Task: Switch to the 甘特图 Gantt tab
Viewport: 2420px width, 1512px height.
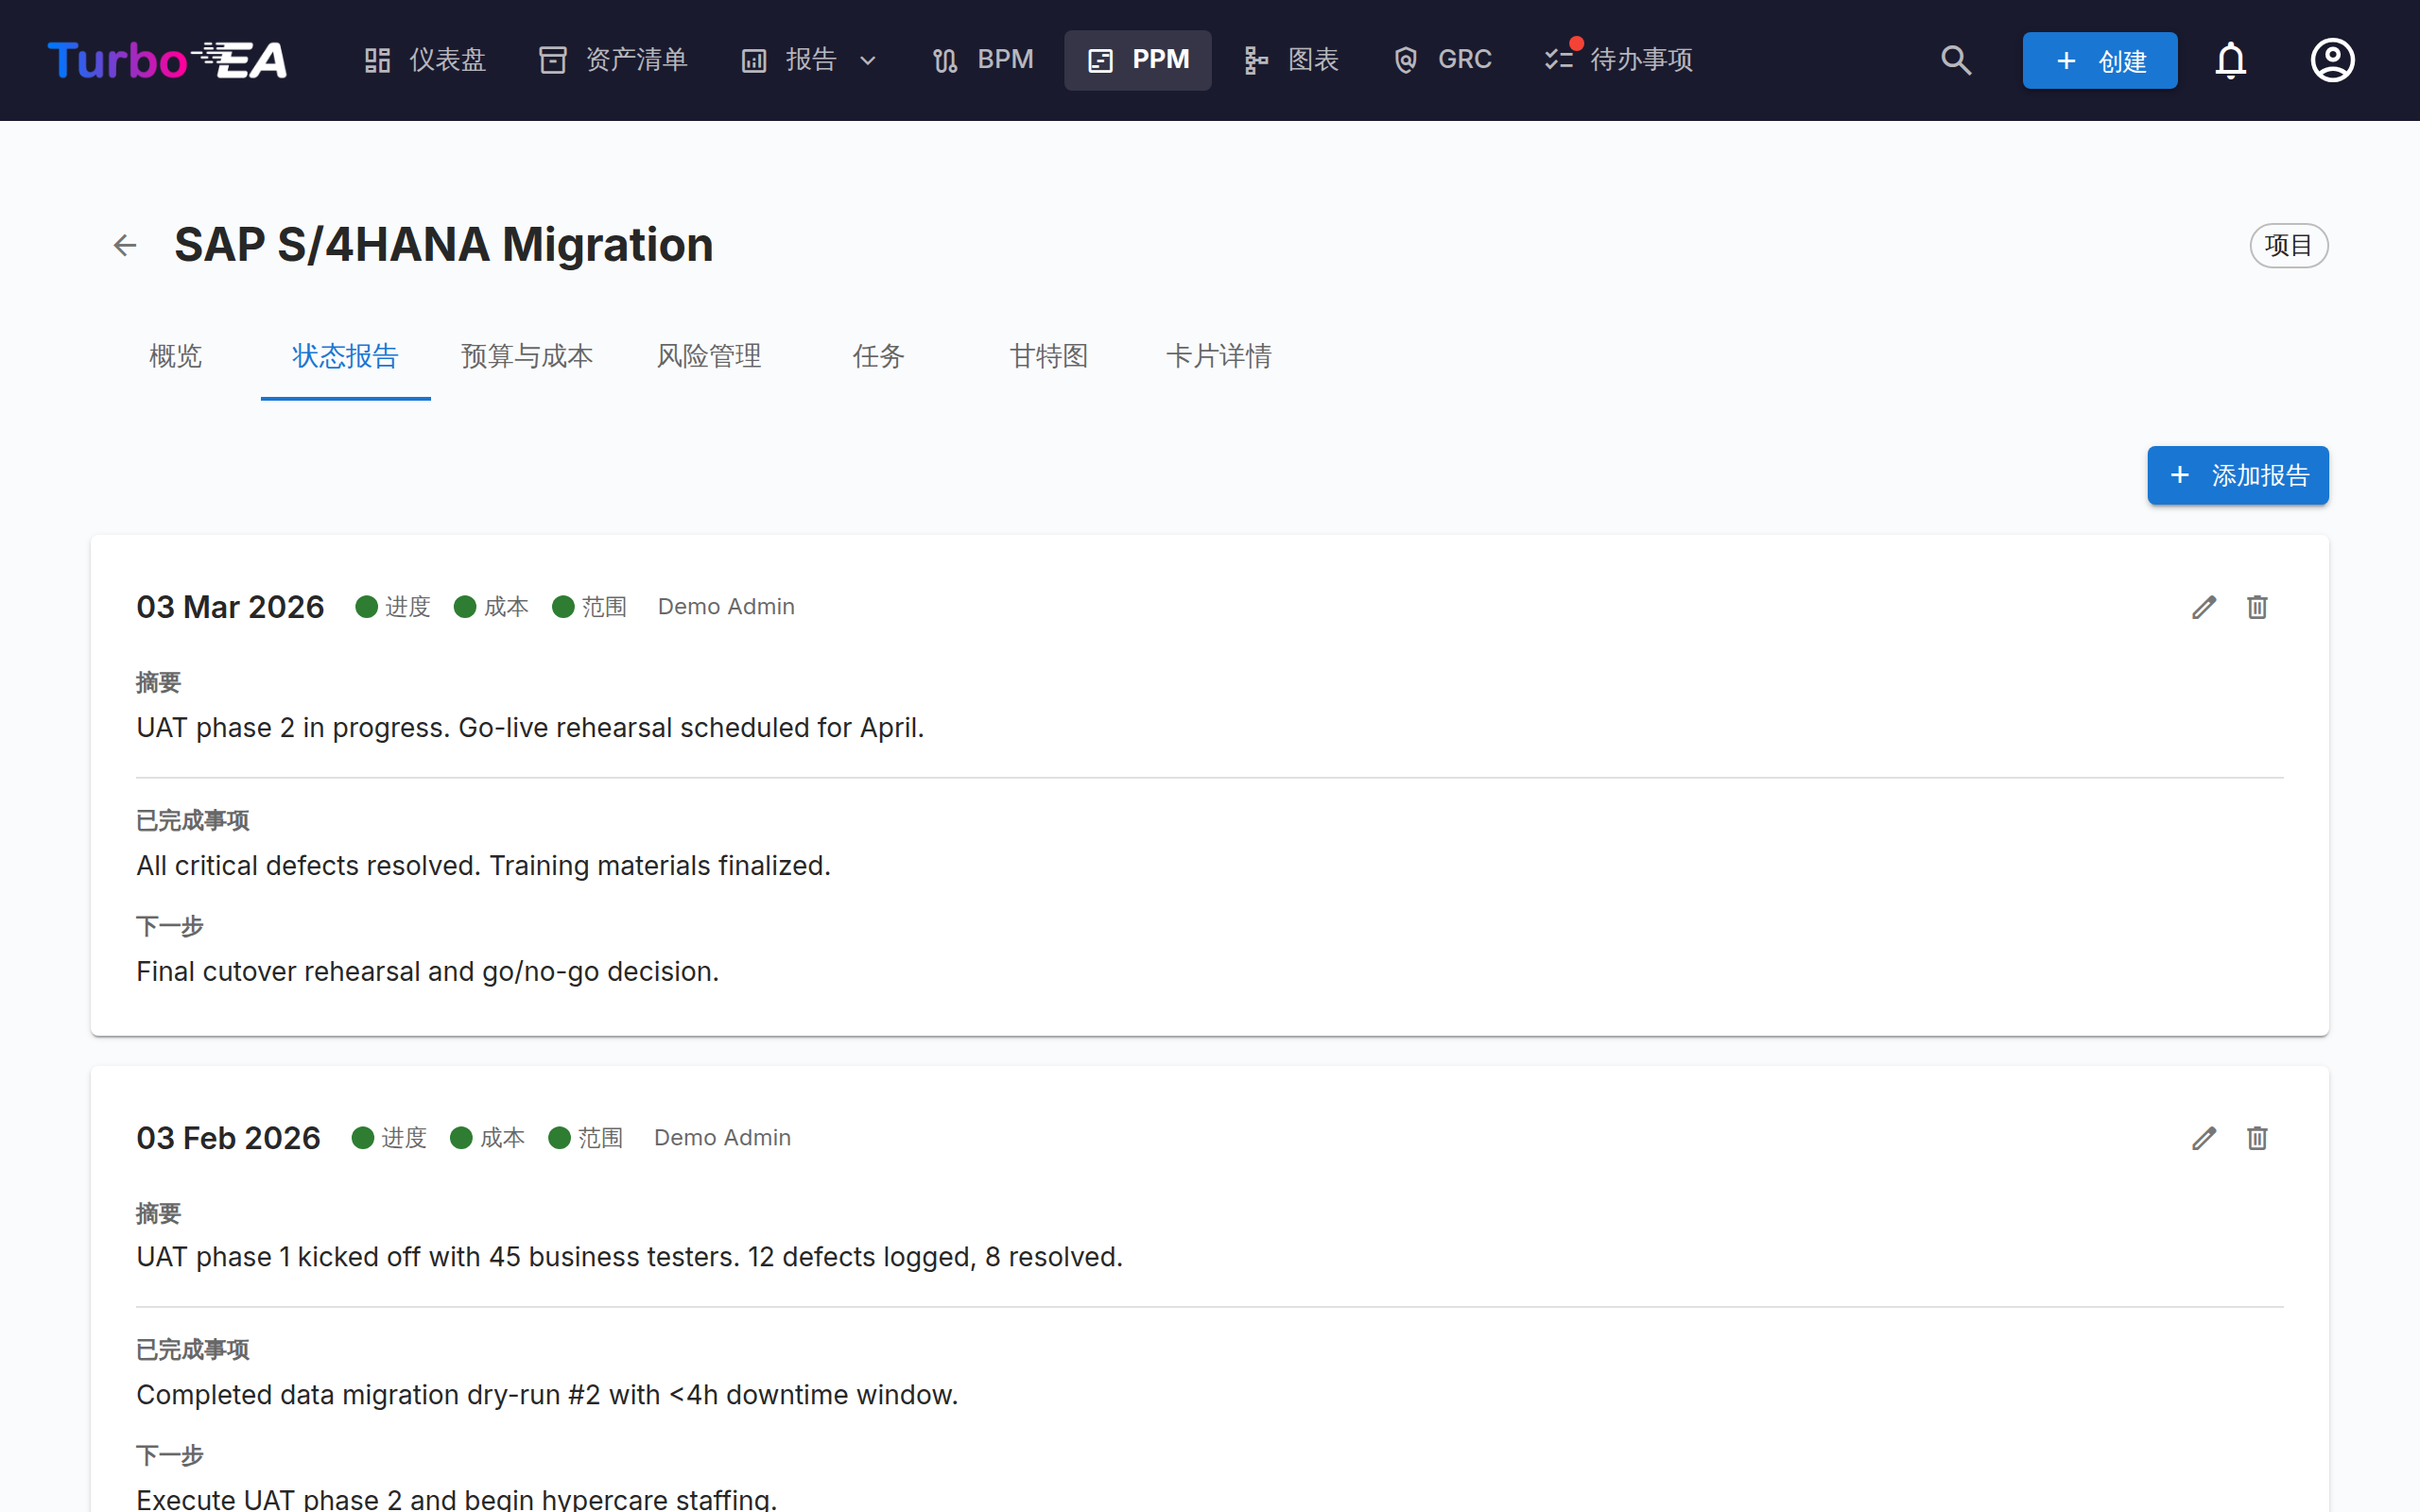Action: coord(1049,356)
